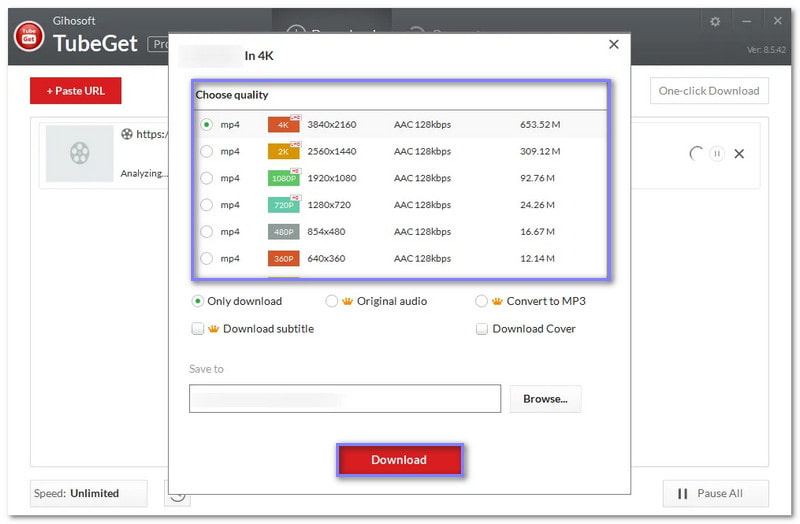Viewport: 800px width, 524px height.
Task: Click the gray 480P quality badge
Action: click(284, 232)
